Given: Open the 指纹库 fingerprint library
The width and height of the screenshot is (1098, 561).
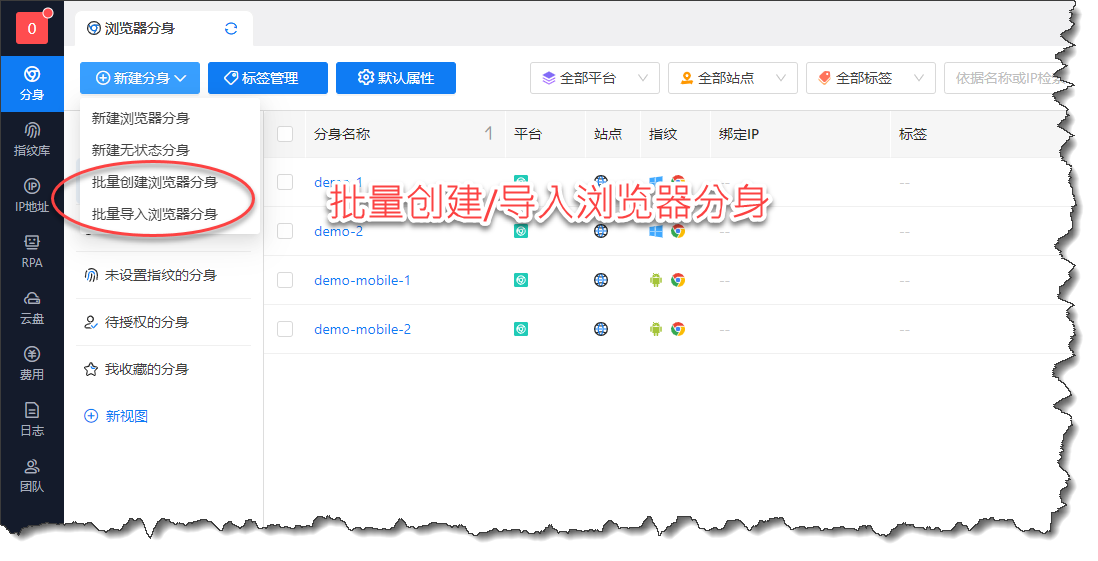Looking at the screenshot, I should pos(32,139).
